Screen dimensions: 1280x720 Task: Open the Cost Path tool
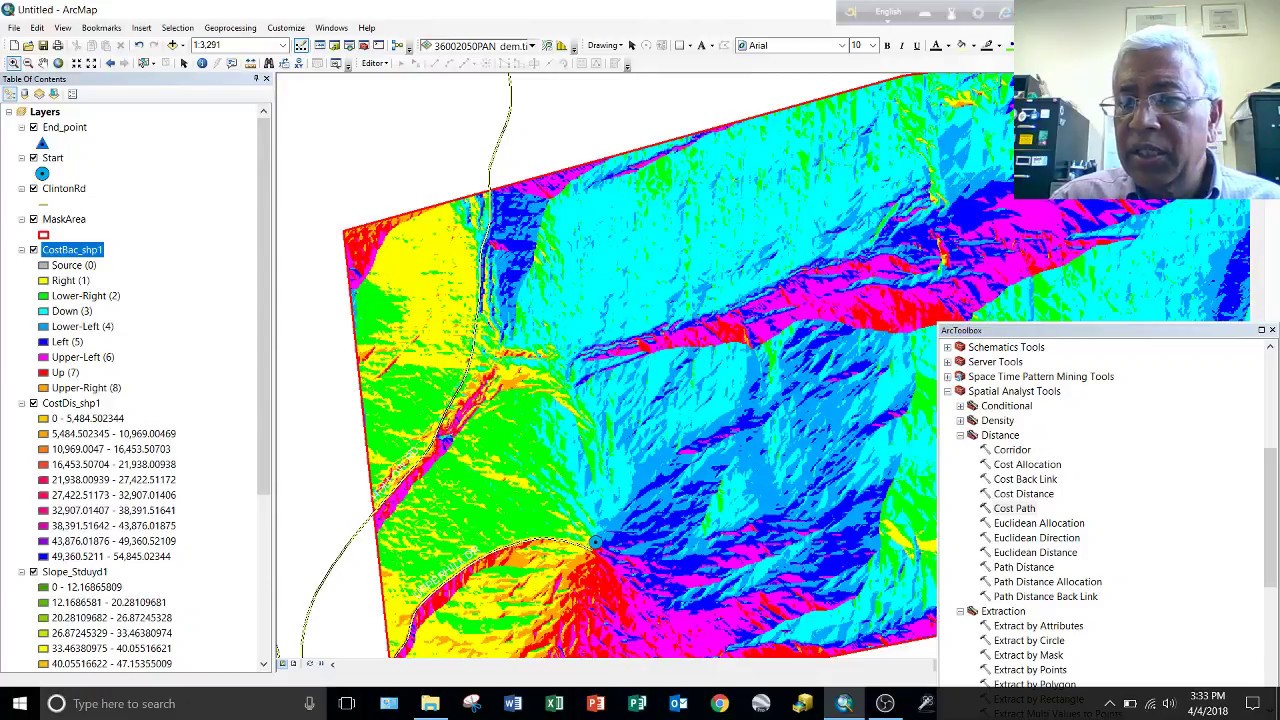pos(1014,509)
